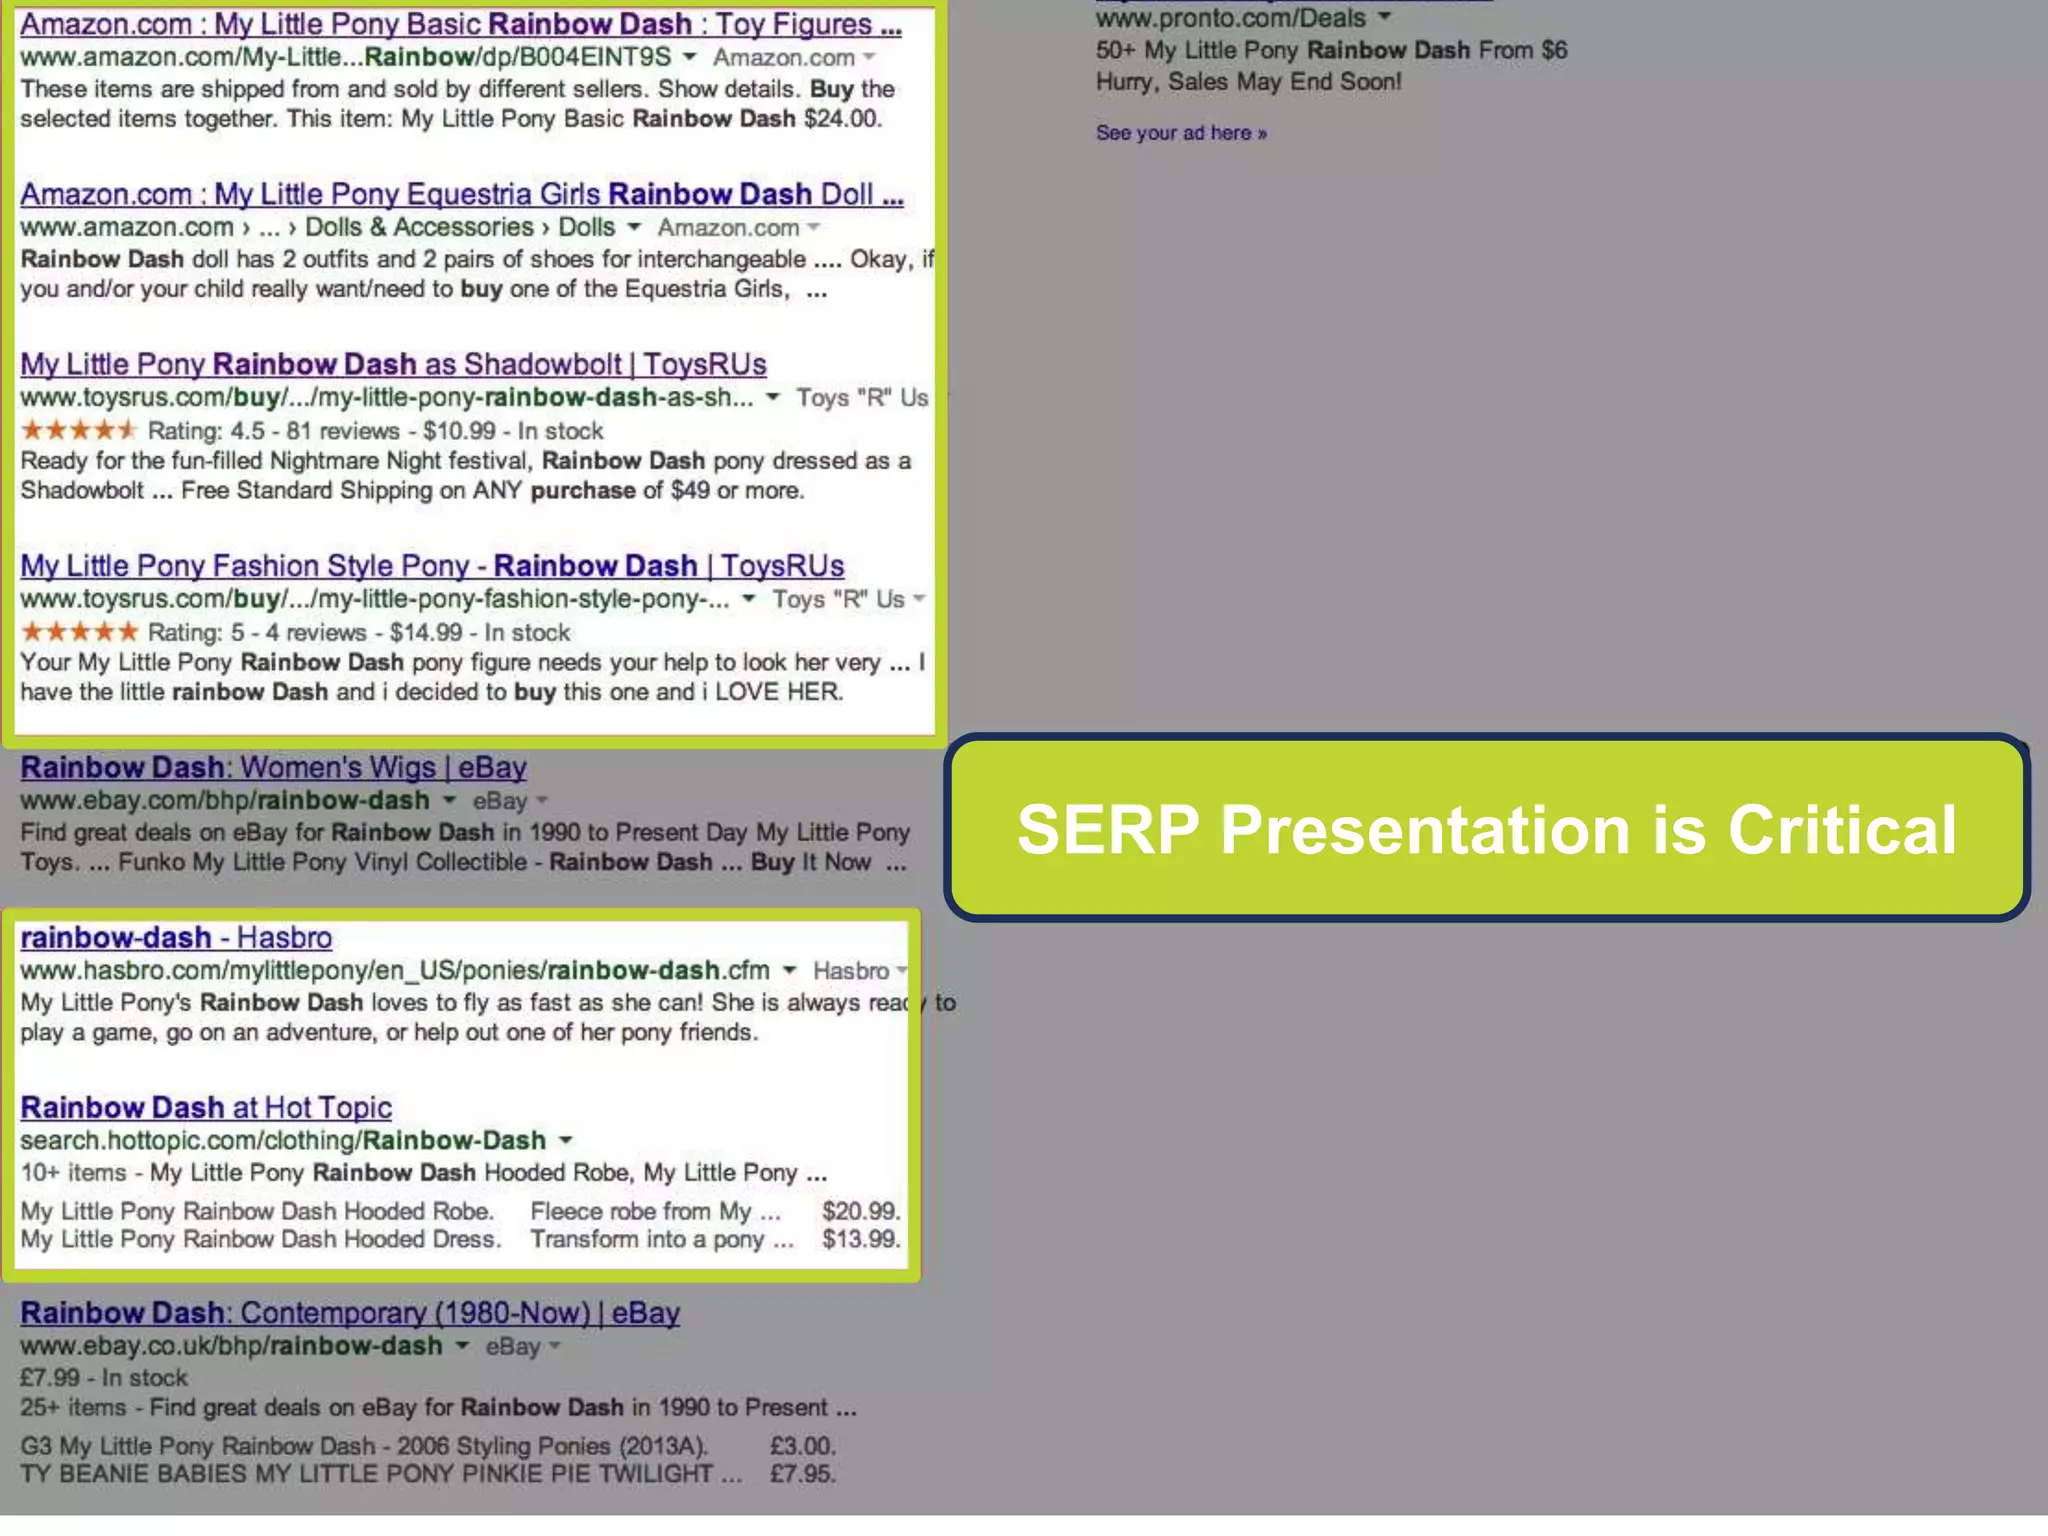Viewport: 2048px width, 1536px height.
Task: Expand URL arrow in Shadowbolt ToysRUs result
Action: [772, 397]
